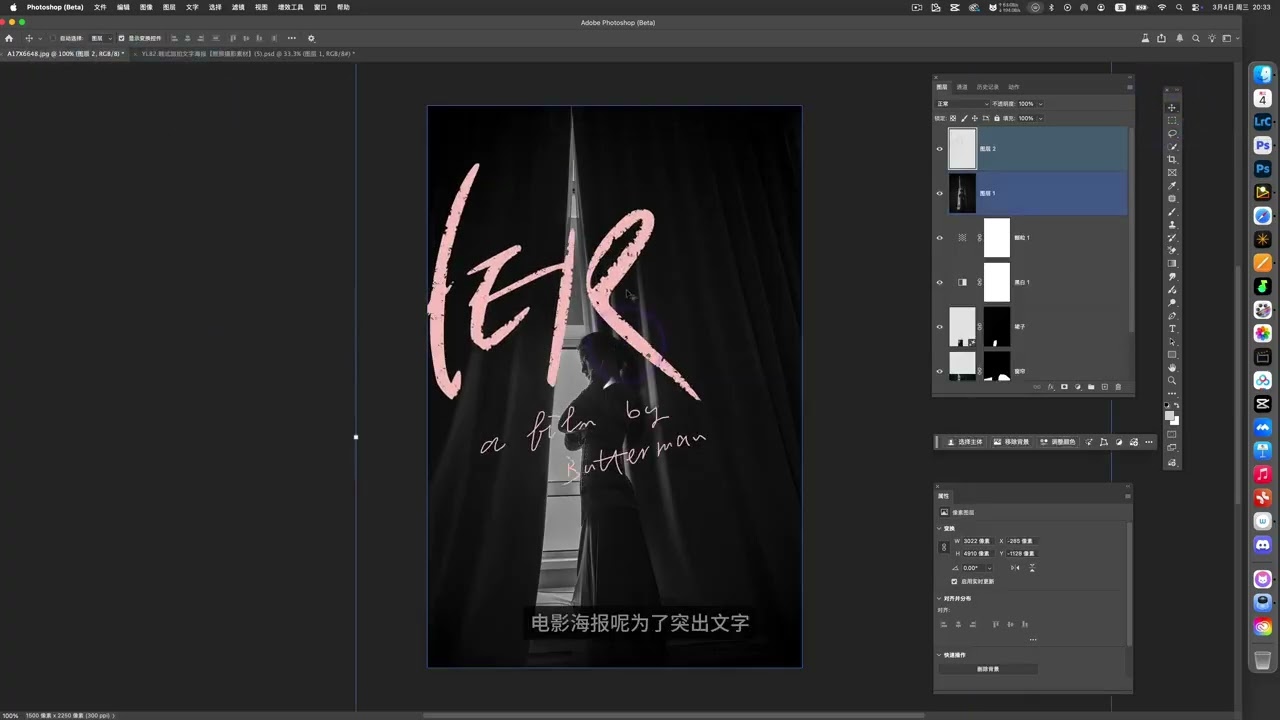Open the Trash in the Dock
Screen dimensions: 1280x720
click(1263, 660)
